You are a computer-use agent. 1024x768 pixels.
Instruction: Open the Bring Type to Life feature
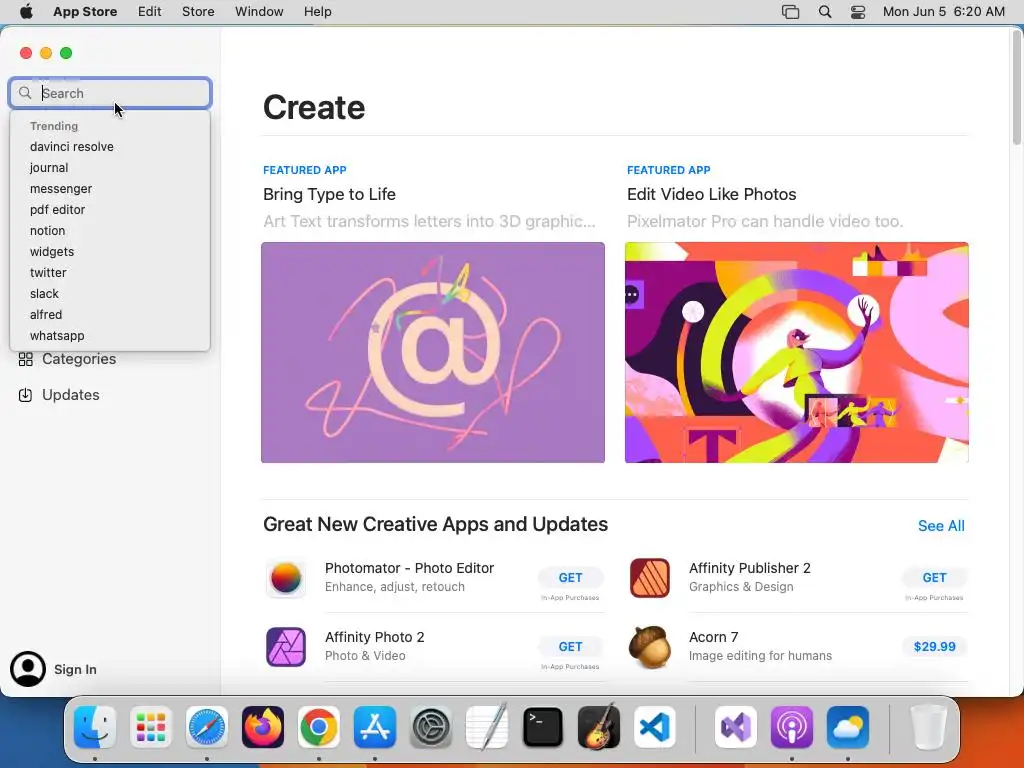click(x=329, y=195)
